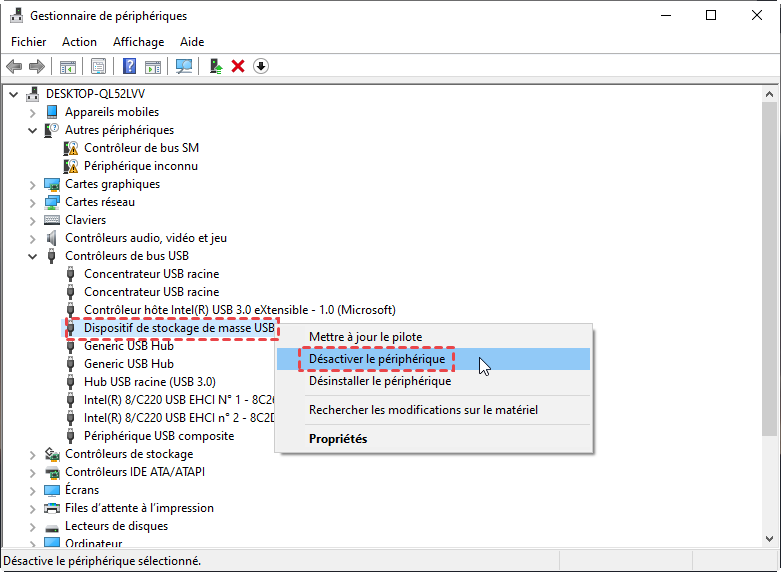This screenshot has height=572, width=781.
Task: Click the Forward arrow toolbar icon
Action: (37, 66)
